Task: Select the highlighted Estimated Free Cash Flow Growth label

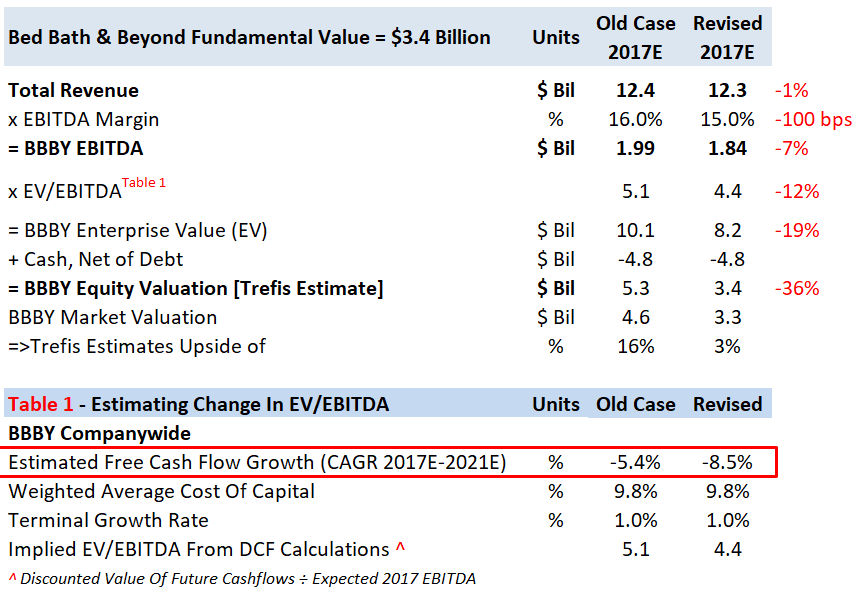Action: [x=256, y=463]
